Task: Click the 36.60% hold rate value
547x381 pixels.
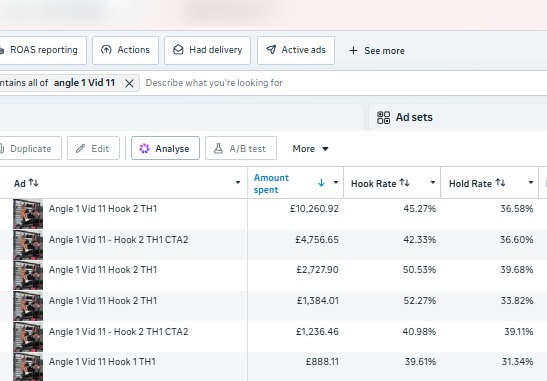Action: (x=517, y=240)
